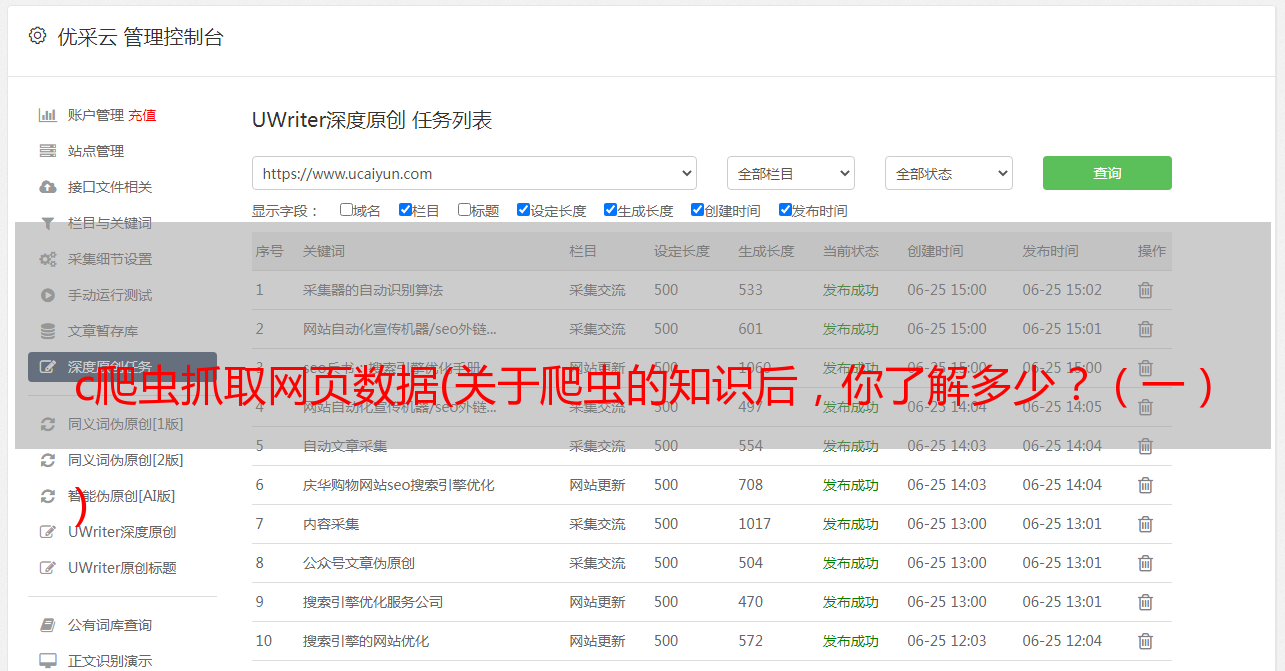Enable the 域名 field checkbox
Image resolution: width=1285 pixels, height=671 pixels.
click(x=346, y=210)
